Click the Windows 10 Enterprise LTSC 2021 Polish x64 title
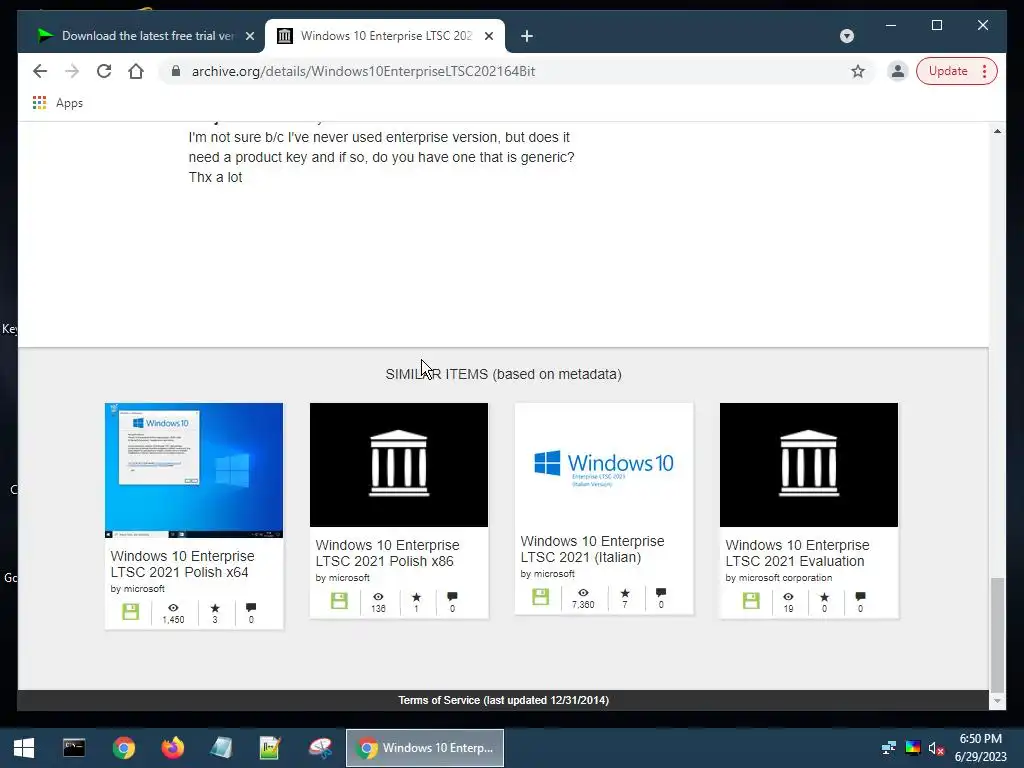This screenshot has width=1024, height=768. [x=182, y=564]
